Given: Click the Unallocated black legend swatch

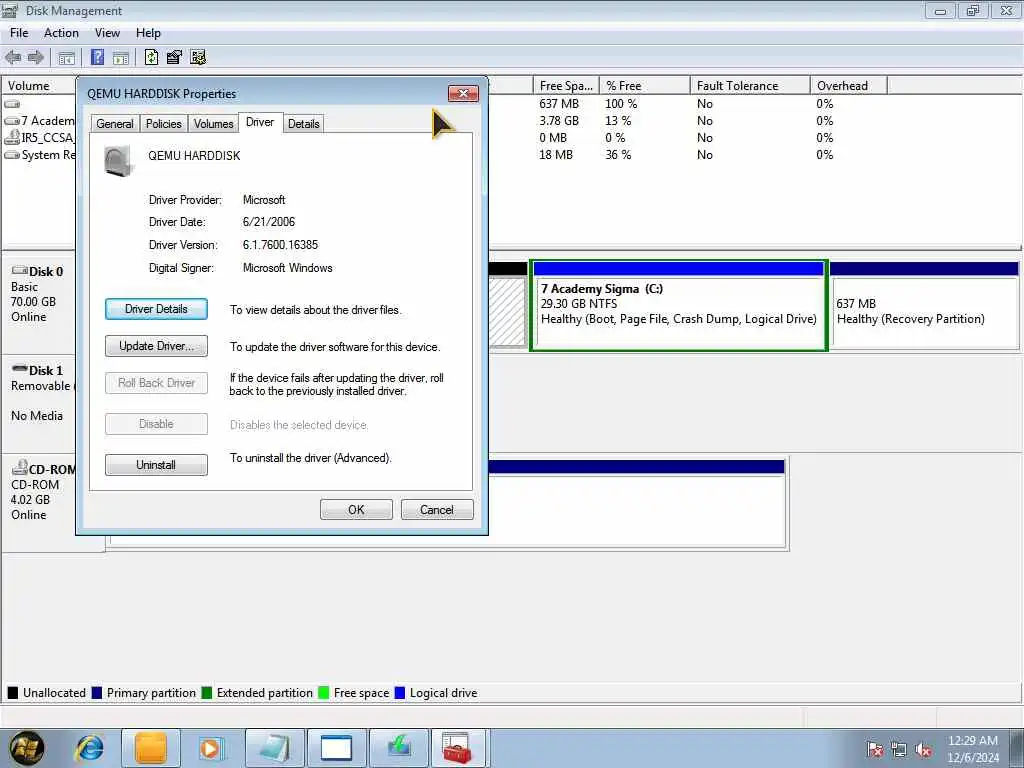Looking at the screenshot, I should click(12, 693).
